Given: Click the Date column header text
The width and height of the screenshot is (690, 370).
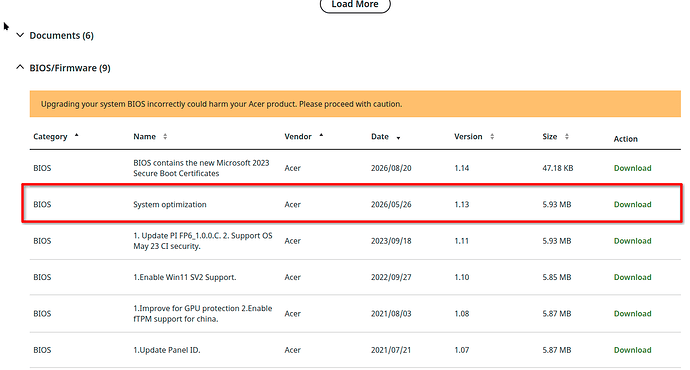Looking at the screenshot, I should 380,136.
